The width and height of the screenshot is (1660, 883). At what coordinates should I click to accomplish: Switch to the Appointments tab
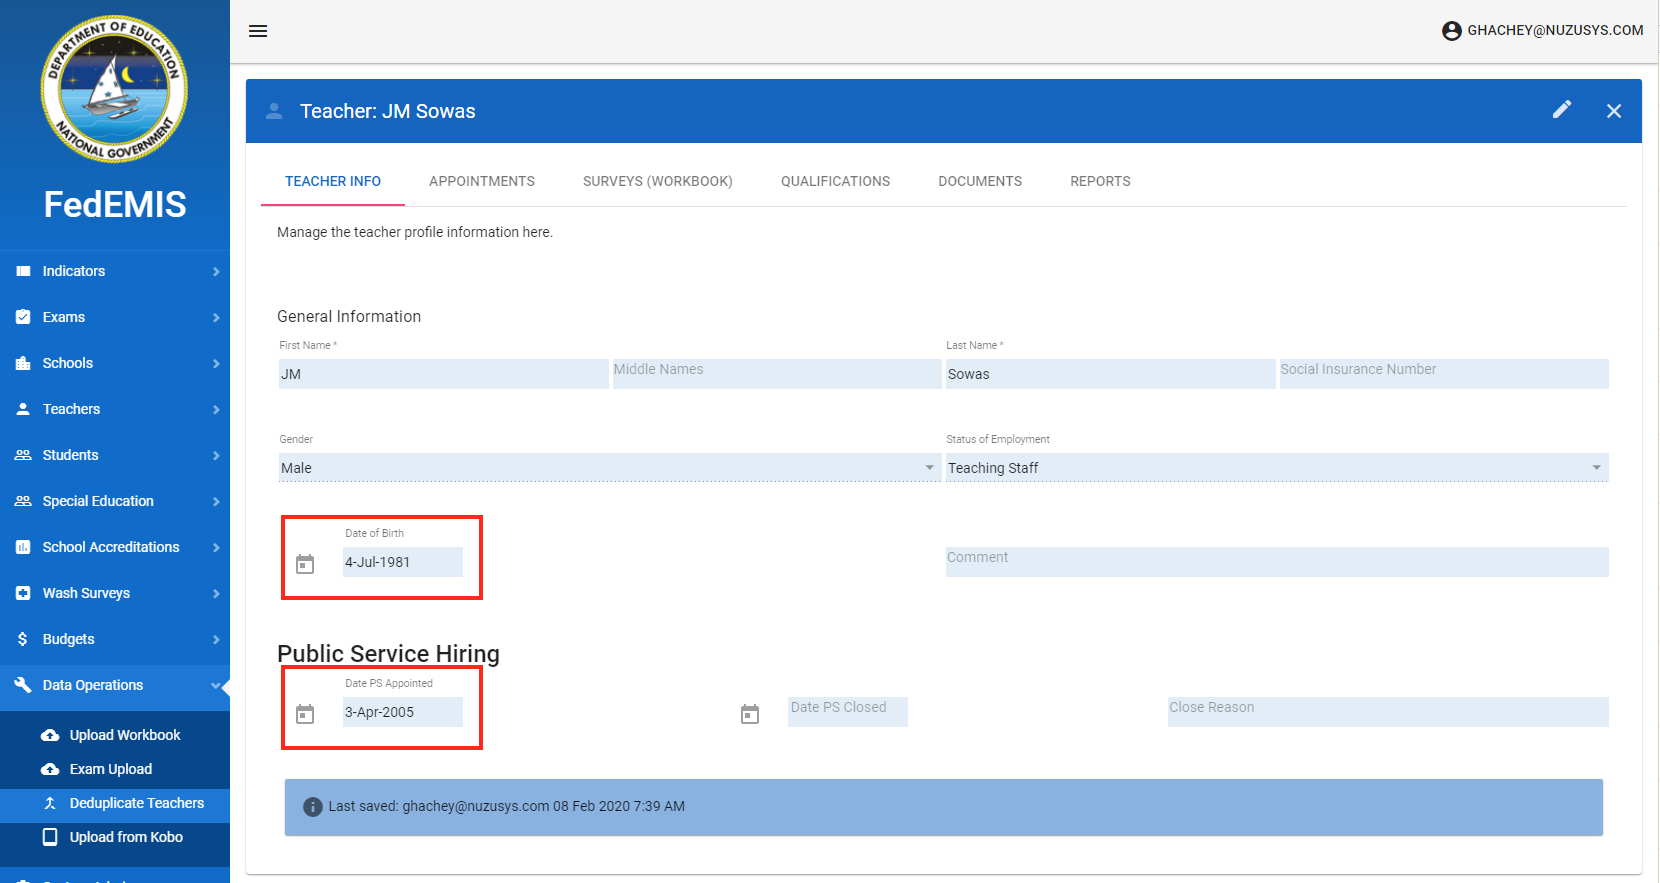(x=481, y=181)
